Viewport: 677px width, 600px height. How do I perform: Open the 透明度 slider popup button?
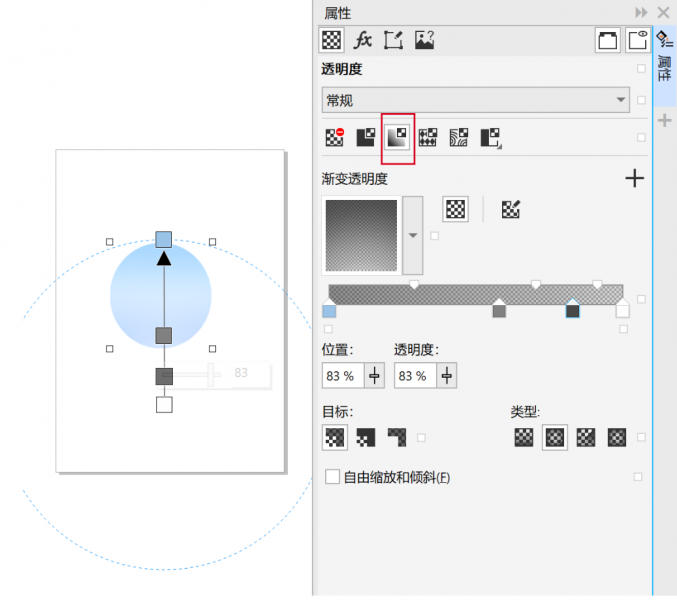tap(447, 376)
